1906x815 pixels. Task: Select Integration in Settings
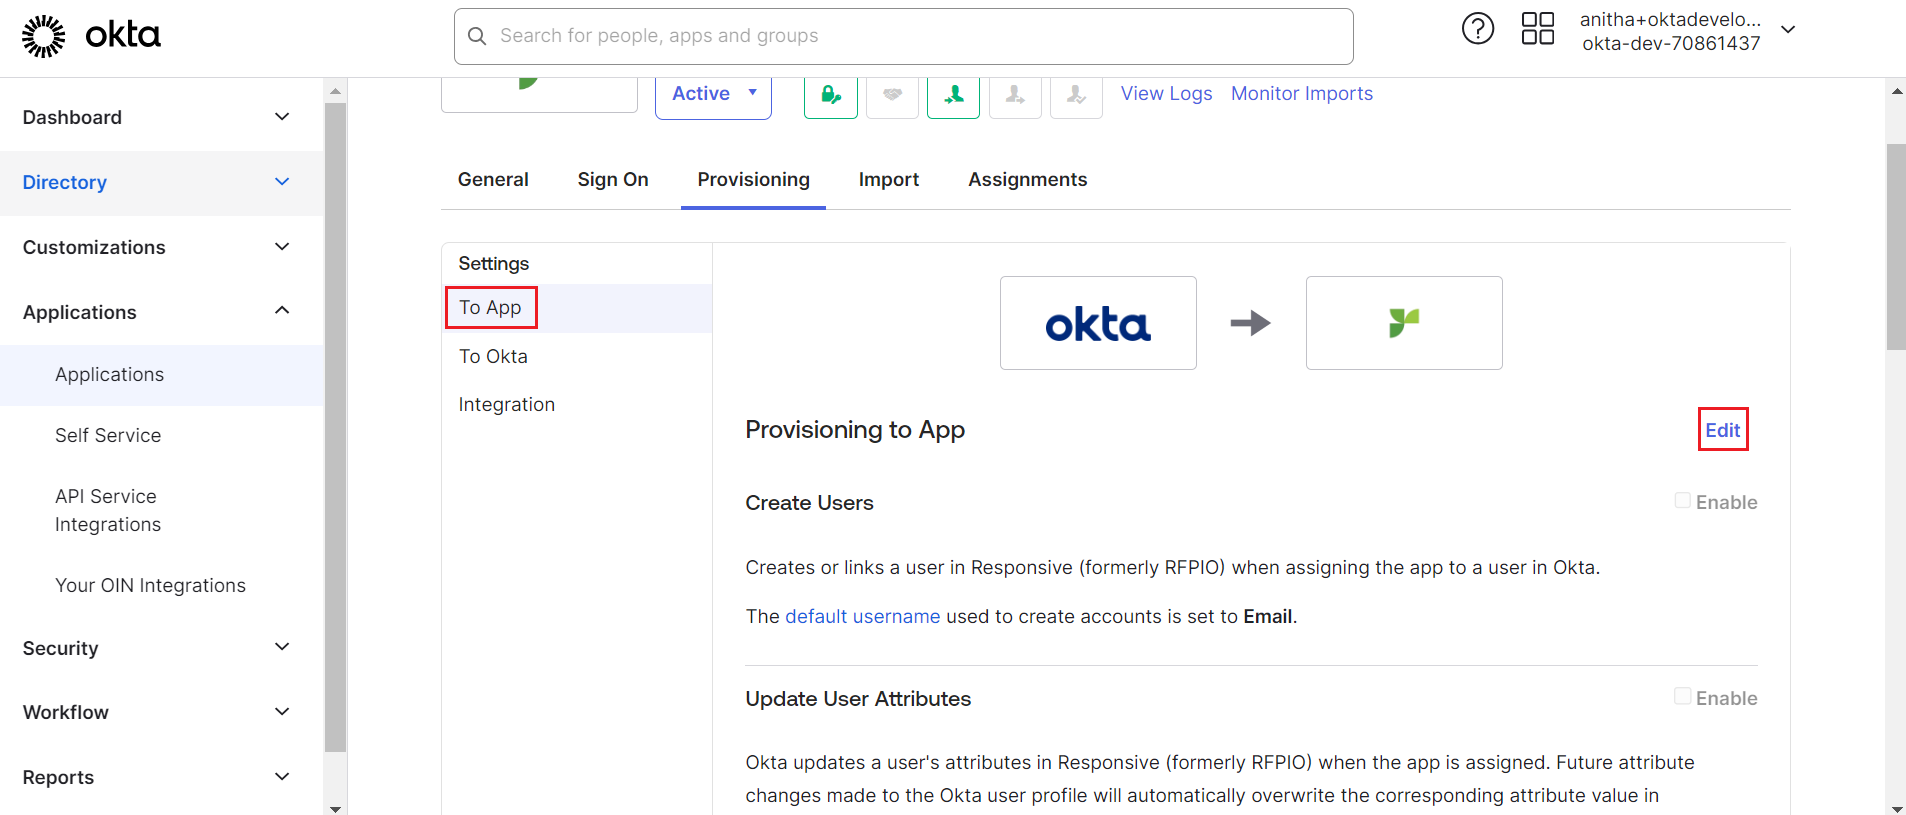click(x=507, y=404)
